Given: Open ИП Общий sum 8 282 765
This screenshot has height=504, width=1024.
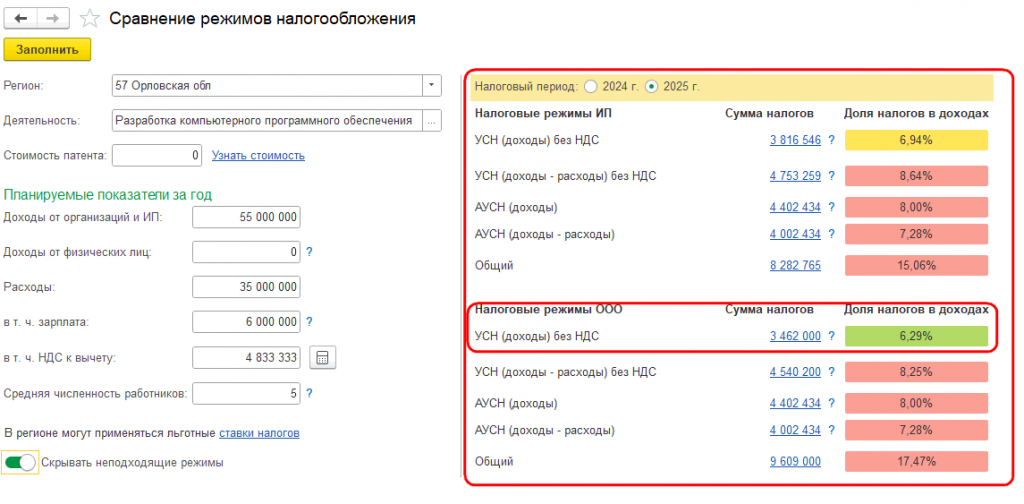Looking at the screenshot, I should tap(795, 265).
